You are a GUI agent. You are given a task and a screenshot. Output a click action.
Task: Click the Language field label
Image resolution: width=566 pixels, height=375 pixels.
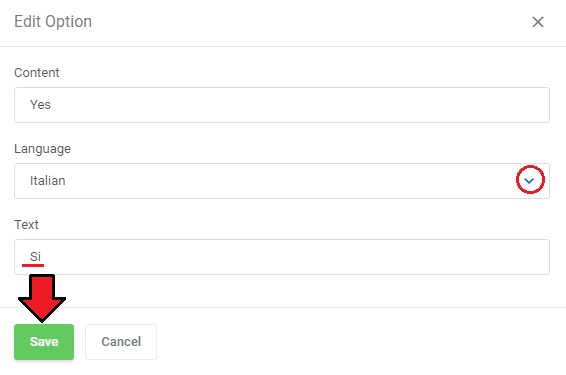[x=43, y=149]
